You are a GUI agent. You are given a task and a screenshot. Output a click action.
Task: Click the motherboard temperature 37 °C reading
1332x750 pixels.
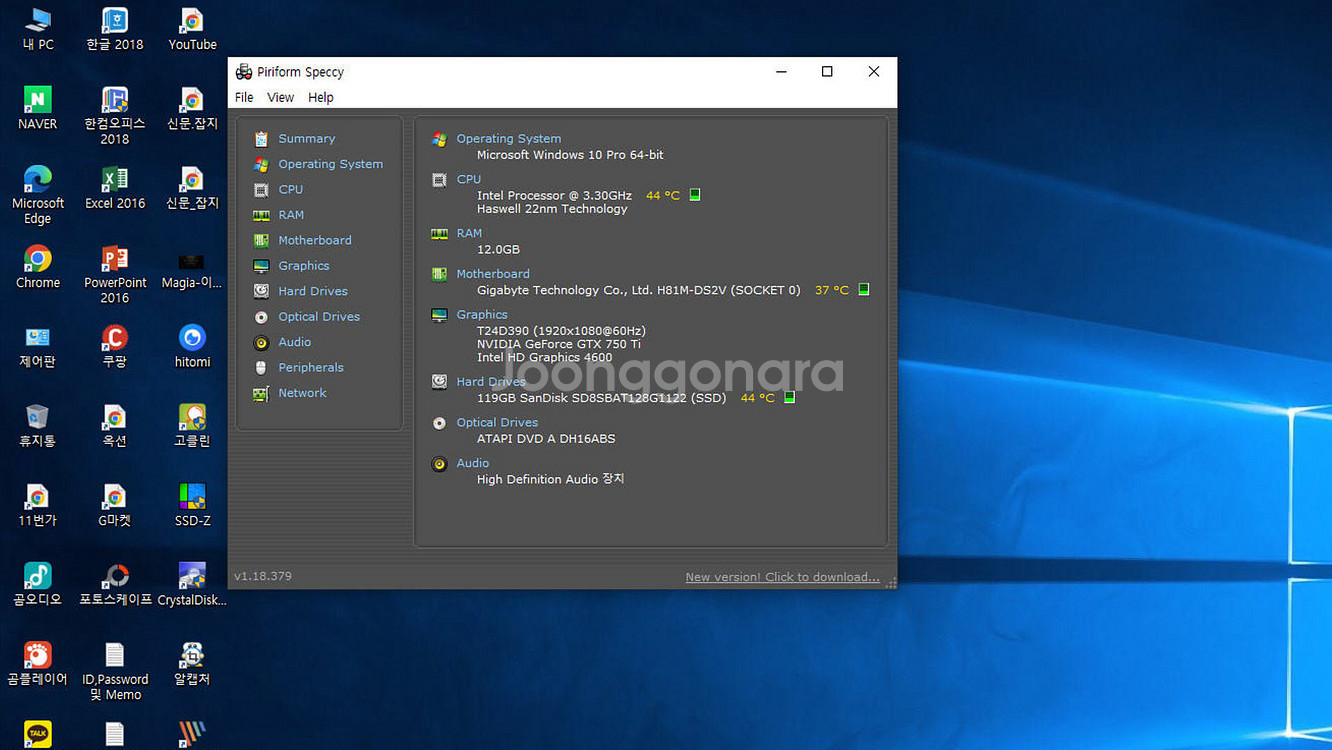pyautogui.click(x=831, y=290)
